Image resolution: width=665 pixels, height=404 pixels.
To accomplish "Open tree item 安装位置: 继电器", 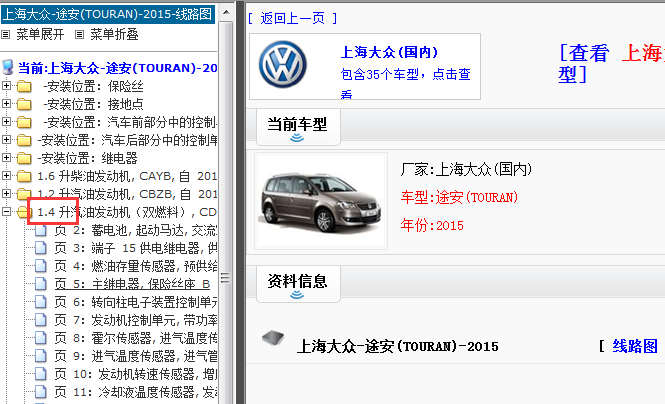I will [x=87, y=159].
